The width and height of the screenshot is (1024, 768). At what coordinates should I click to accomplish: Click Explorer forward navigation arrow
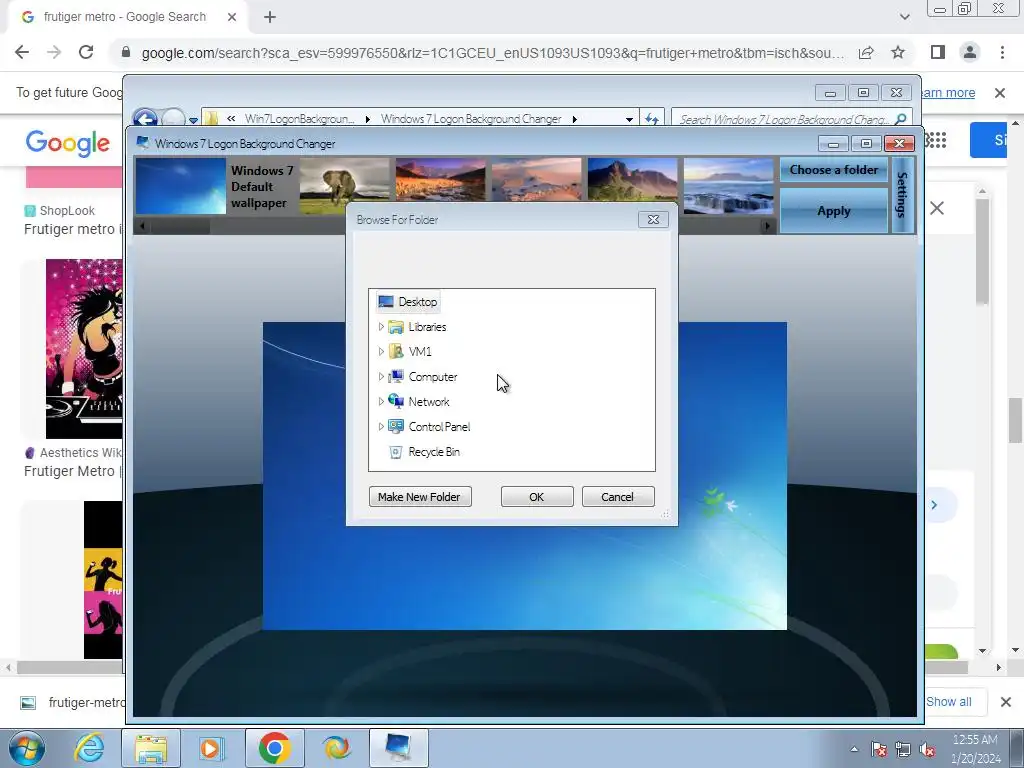[x=173, y=119]
